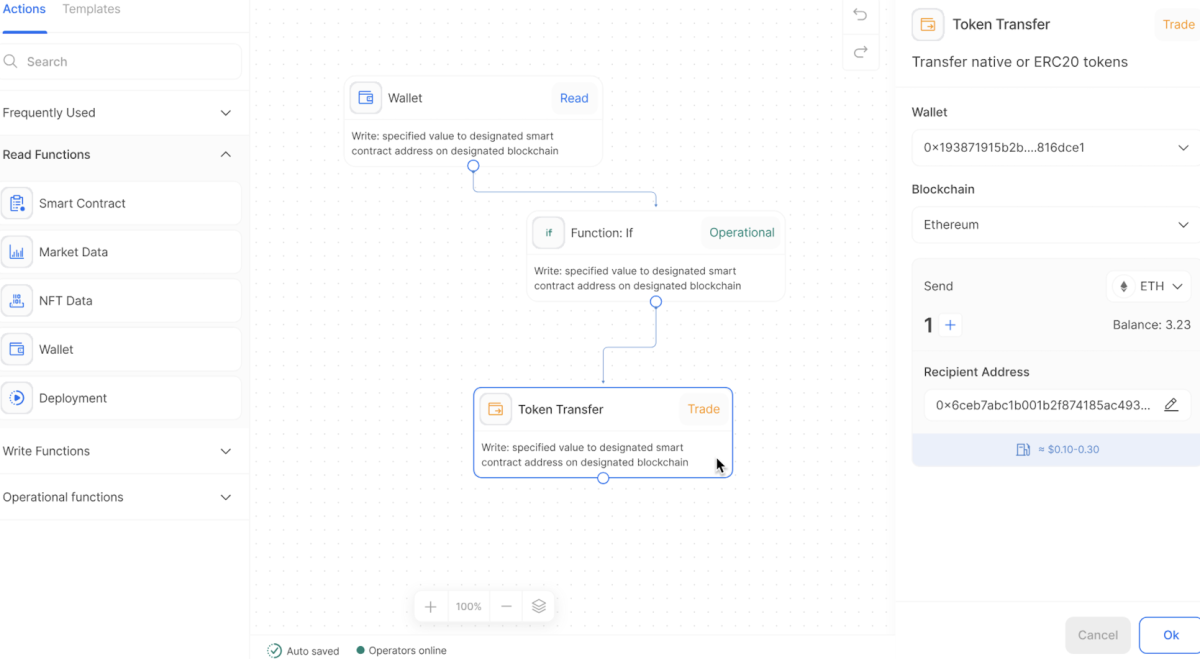The image size is (1200, 659).
Task: Click the layers icon in zoom toolbar
Action: pos(539,606)
